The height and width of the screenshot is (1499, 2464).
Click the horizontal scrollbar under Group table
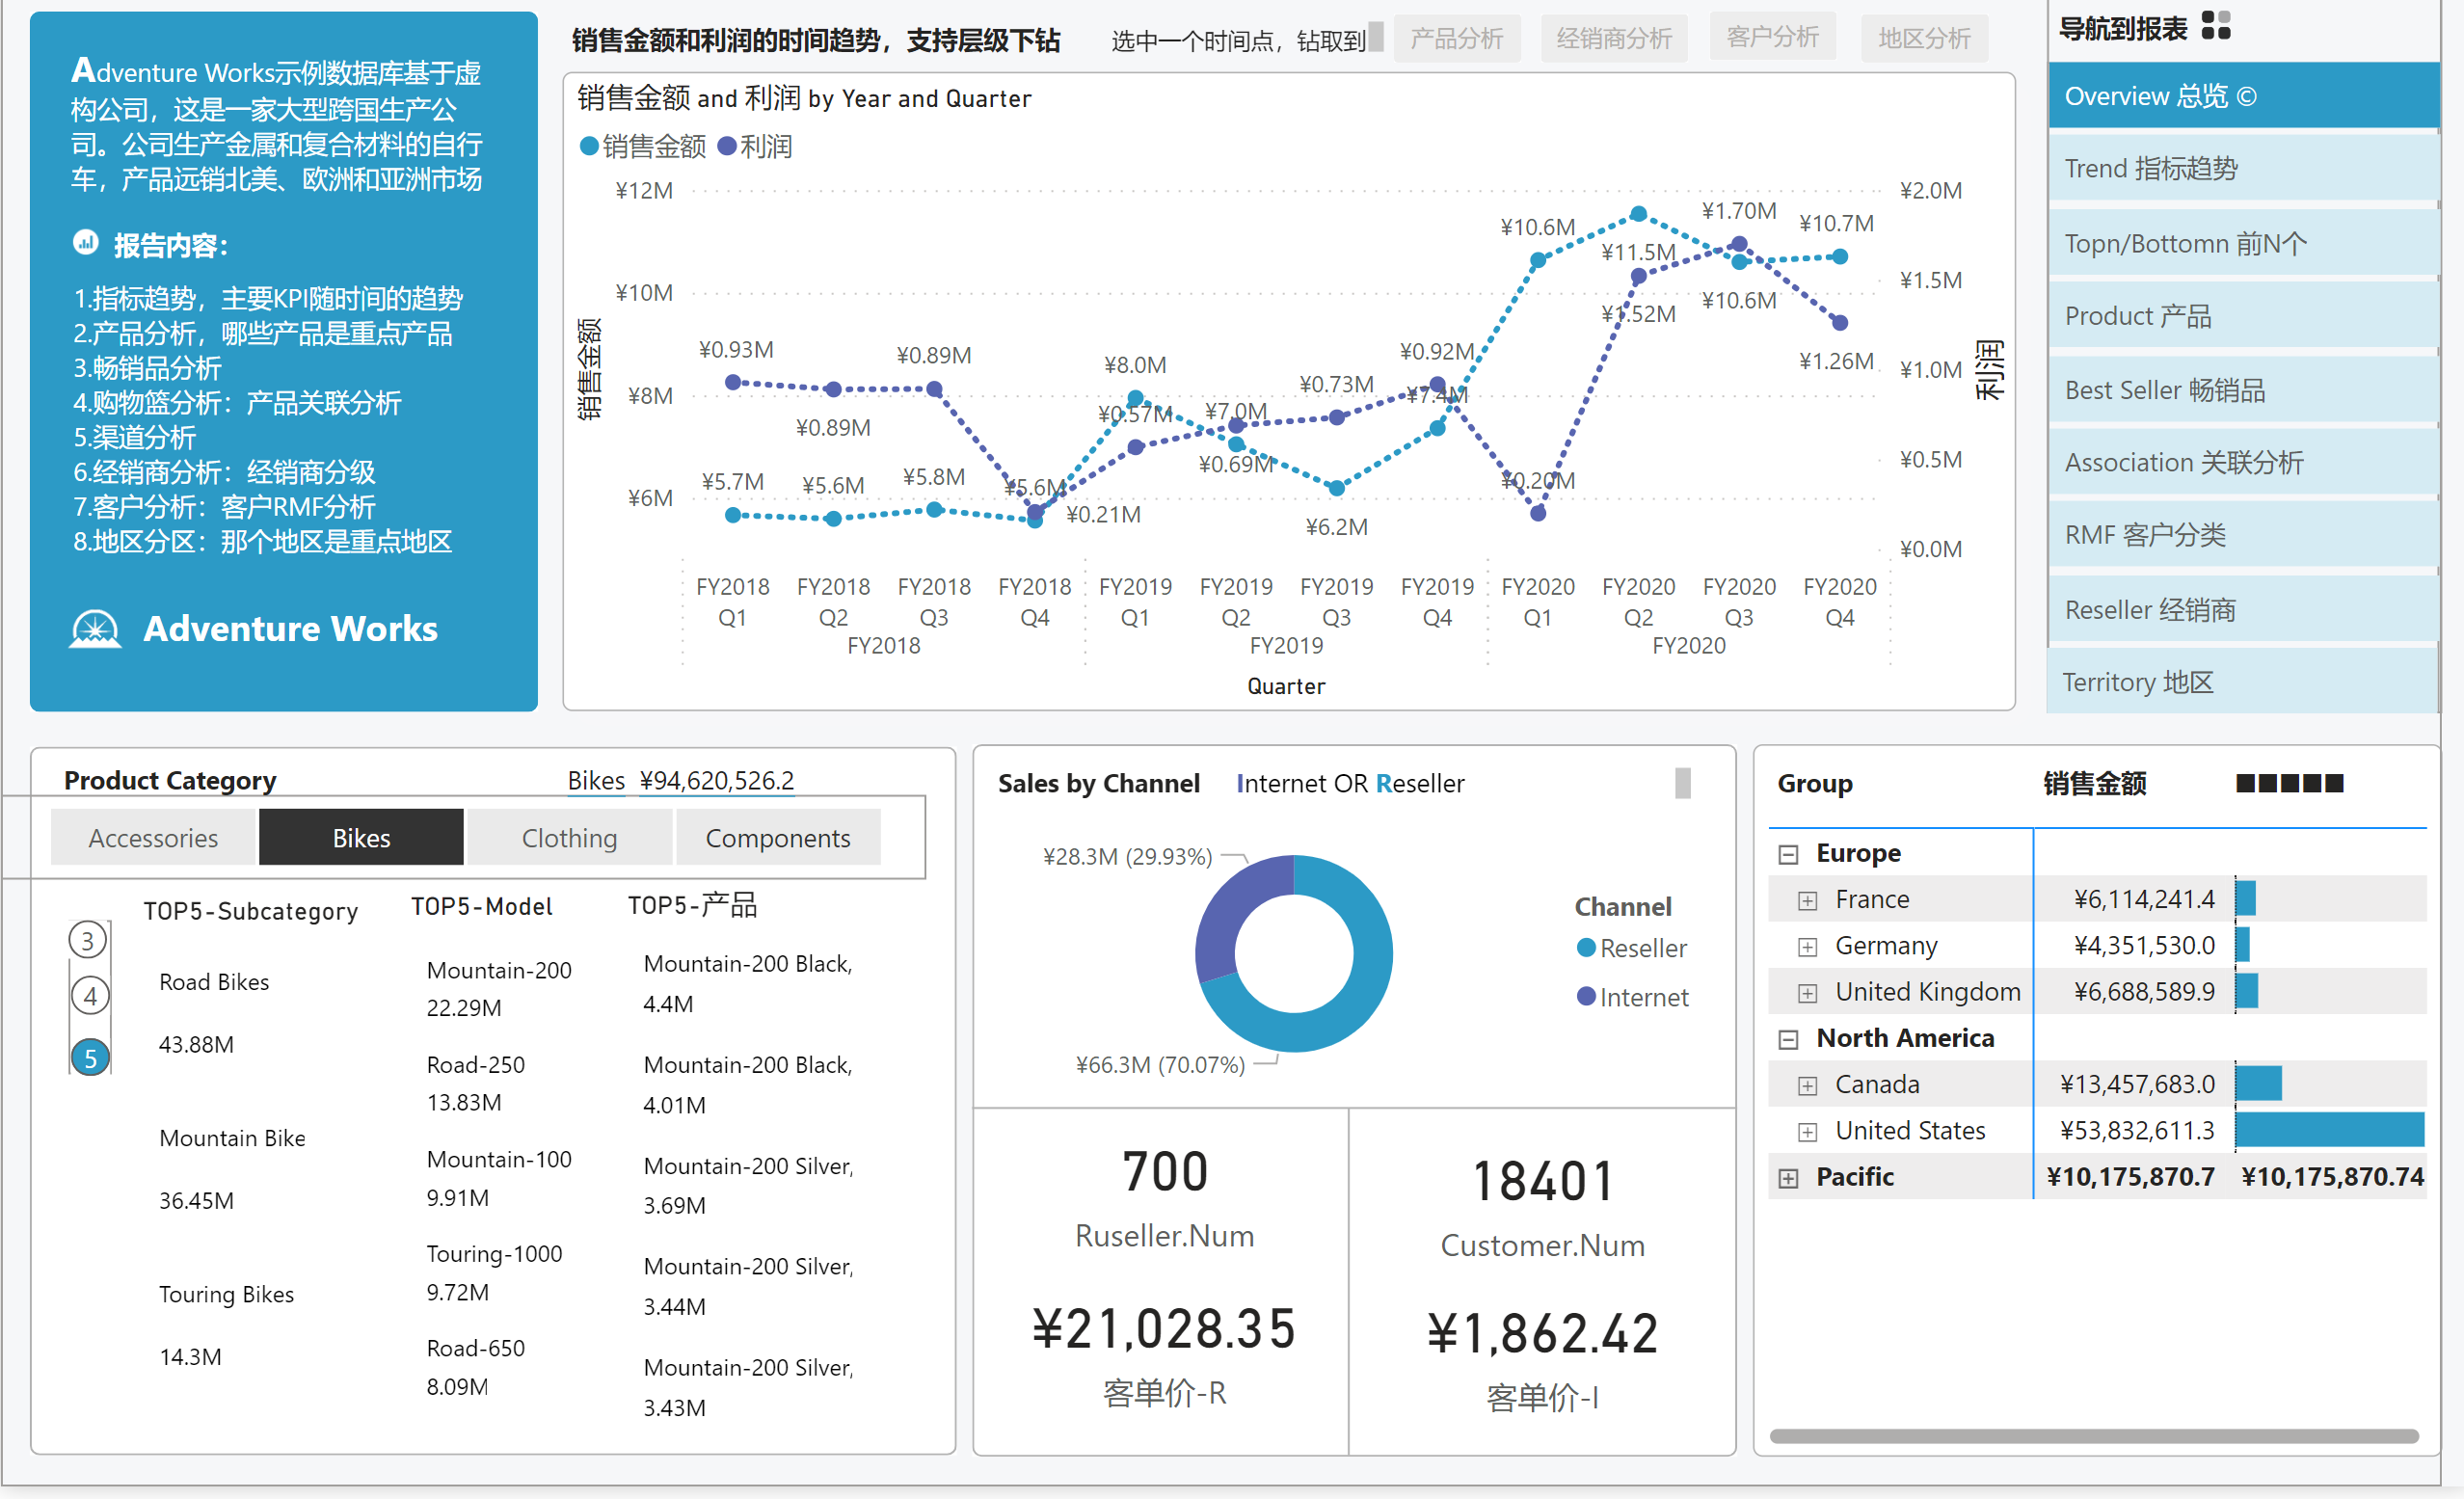coord(2093,1436)
